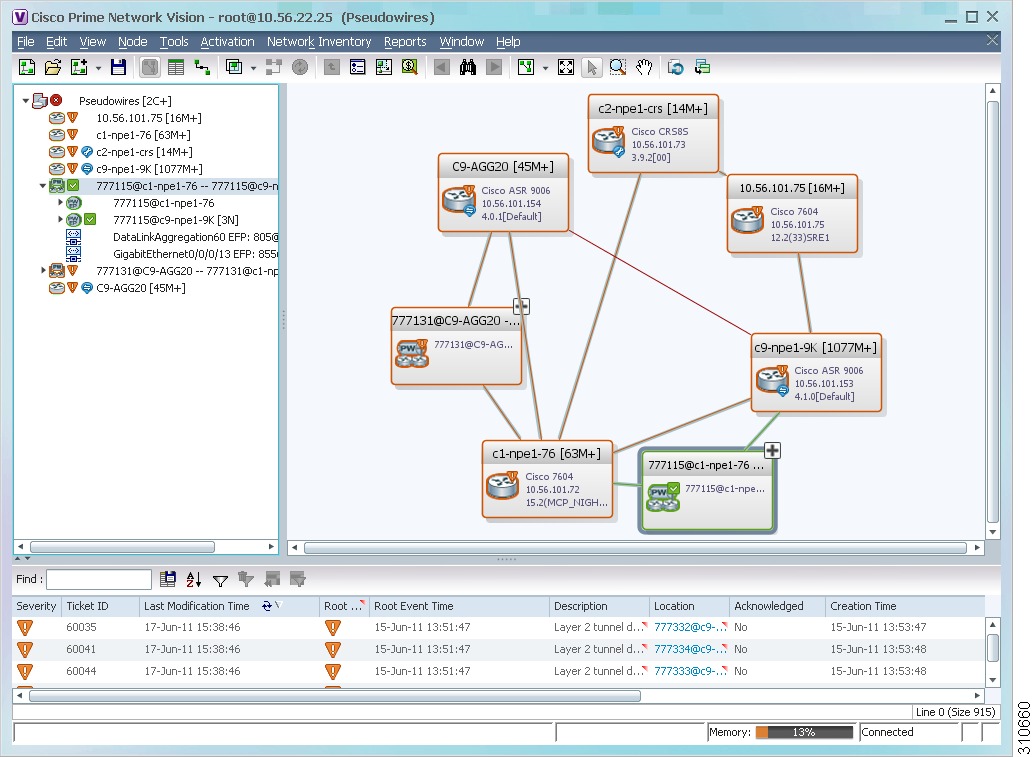Screen dimensions: 1033x757
Task: Click the fit in window icon
Action: (x=566, y=67)
